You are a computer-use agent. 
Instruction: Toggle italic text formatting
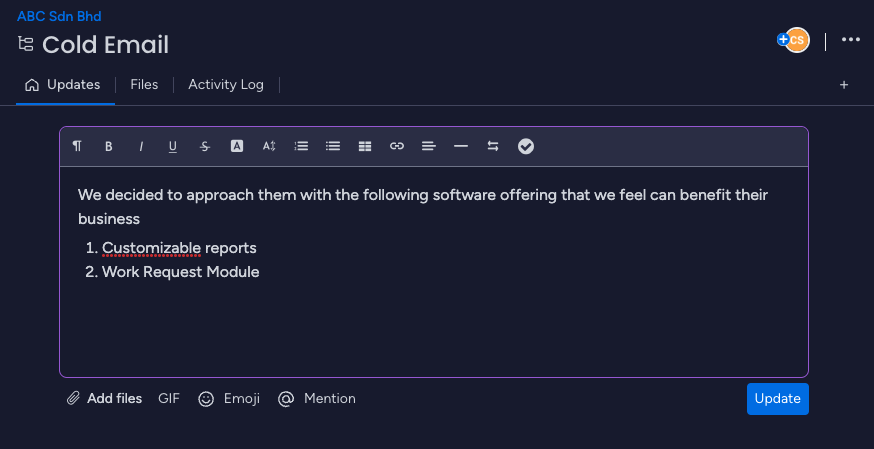141,146
